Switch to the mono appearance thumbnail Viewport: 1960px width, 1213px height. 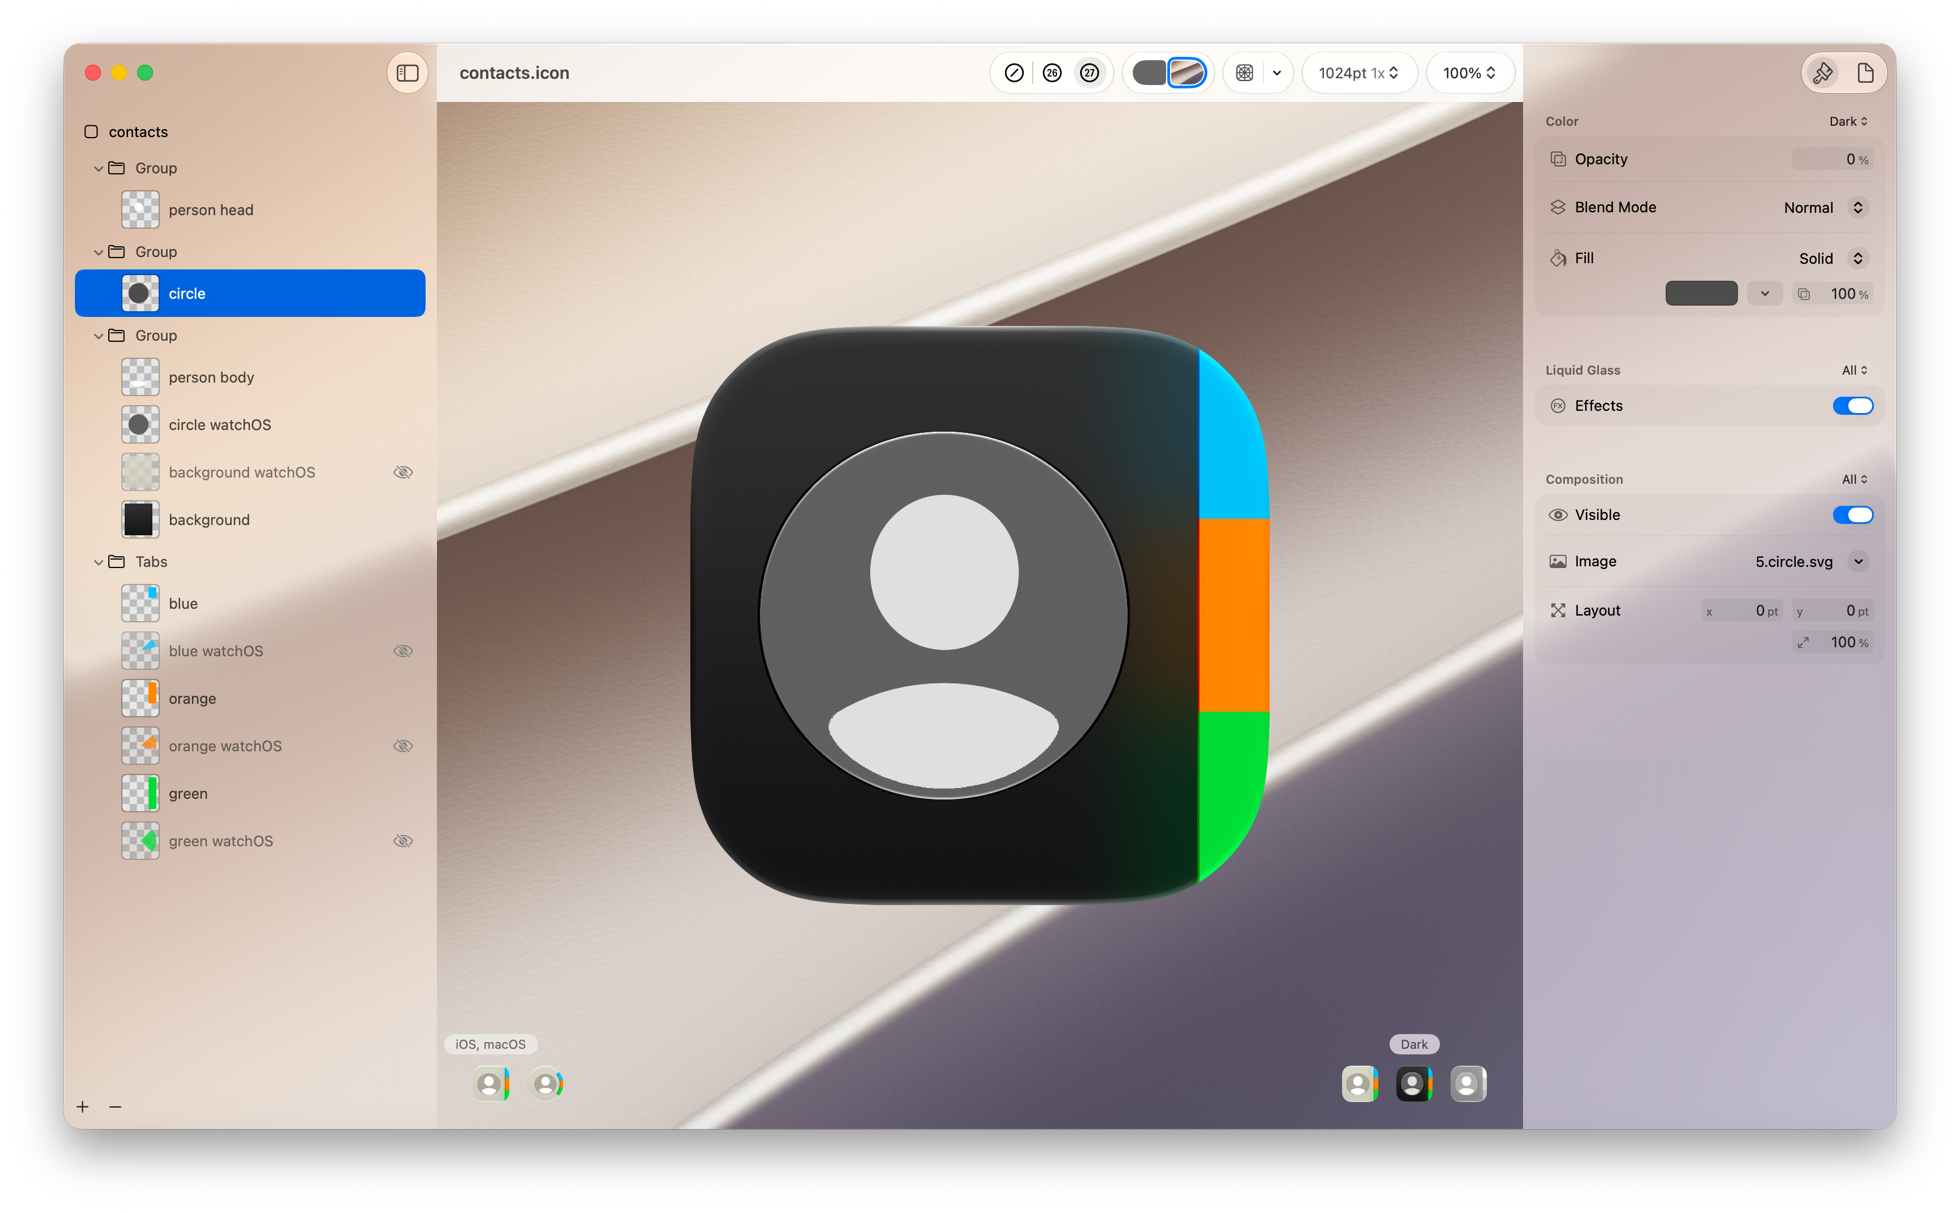point(1469,1084)
